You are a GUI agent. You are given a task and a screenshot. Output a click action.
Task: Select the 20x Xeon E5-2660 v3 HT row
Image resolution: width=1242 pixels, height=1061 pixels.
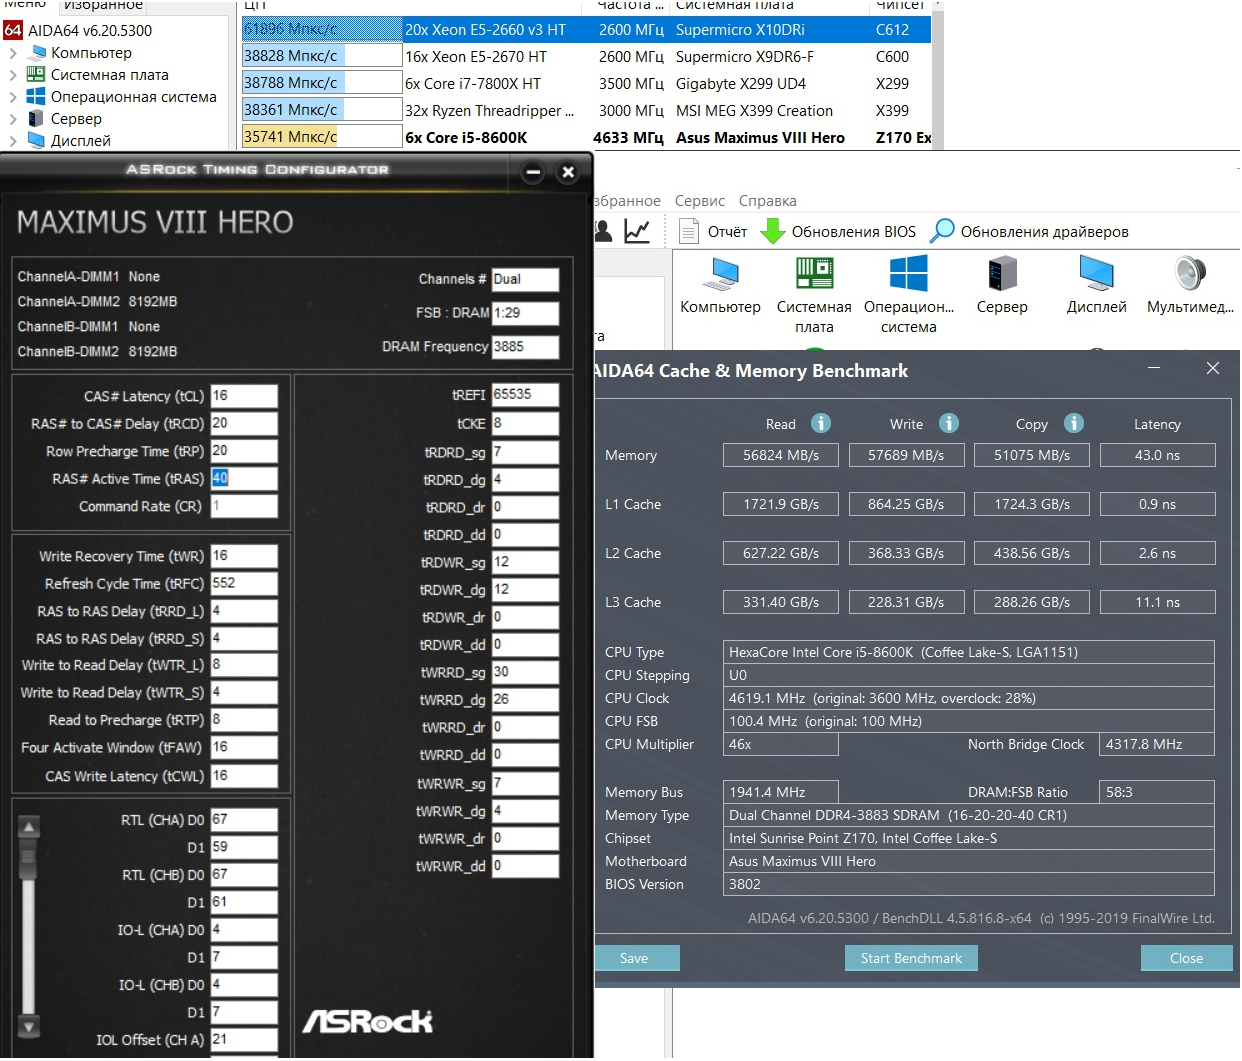click(586, 30)
